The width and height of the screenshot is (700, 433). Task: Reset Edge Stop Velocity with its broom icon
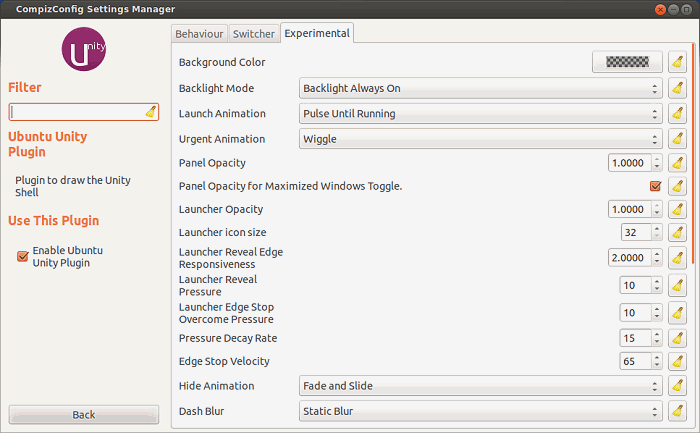click(677, 361)
